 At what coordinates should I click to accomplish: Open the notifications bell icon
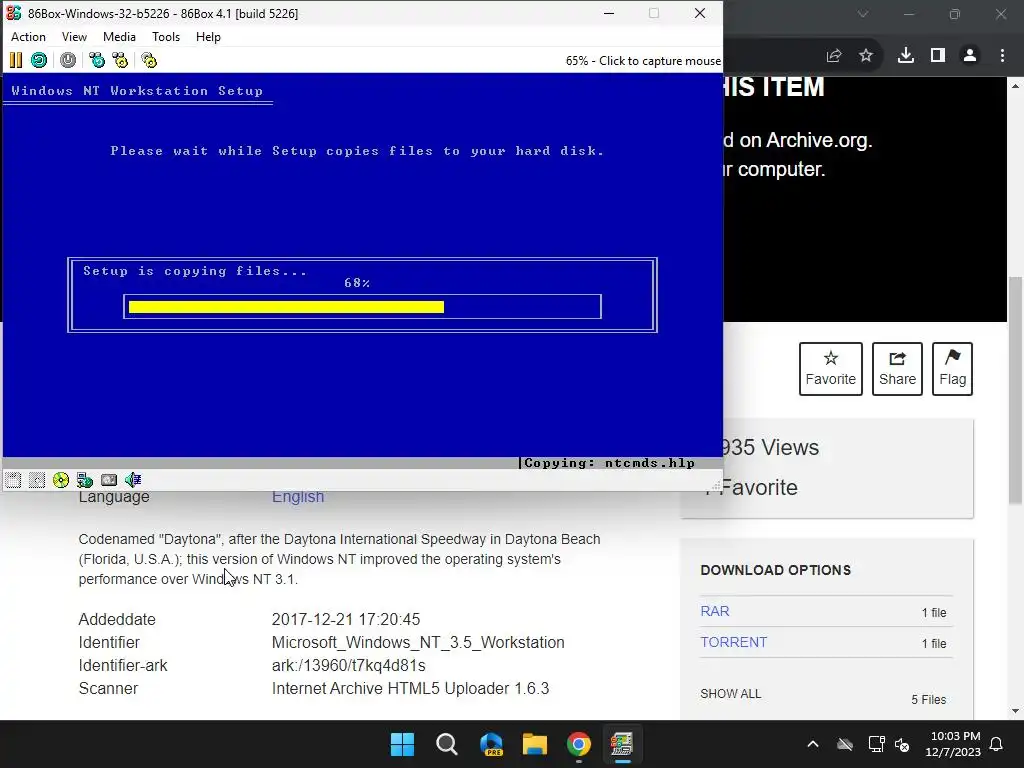pyautogui.click(x=997, y=744)
